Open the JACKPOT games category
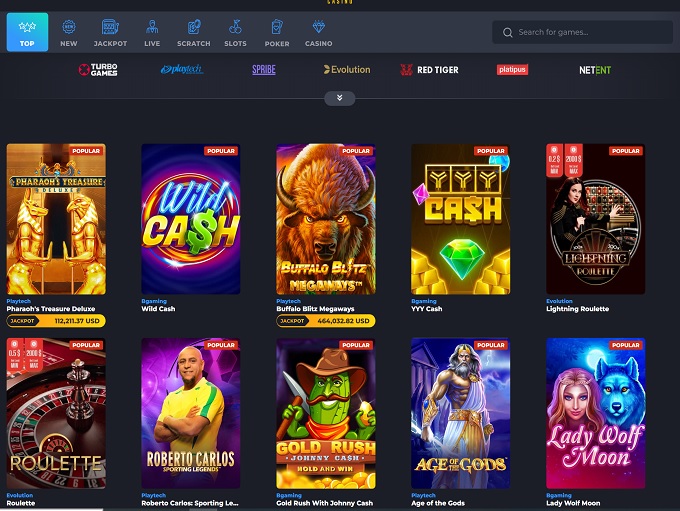 (x=110, y=32)
